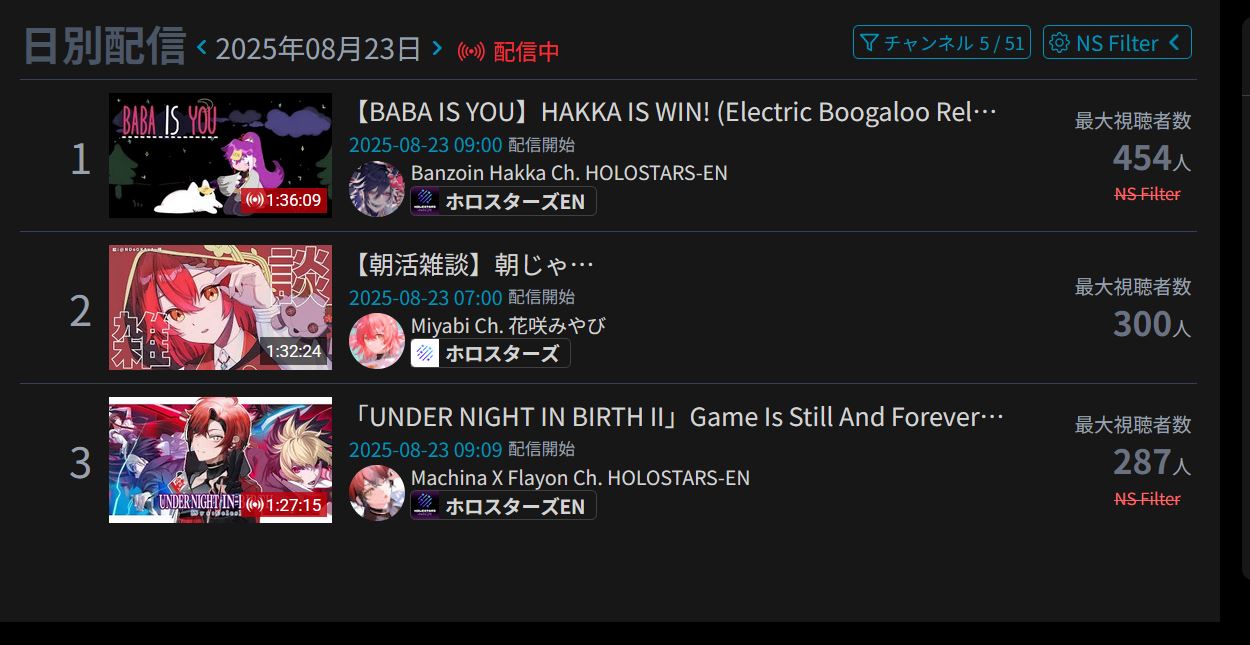Open the チャンネル 5 / 51 channel filter
This screenshot has width=1250, height=645.
click(x=942, y=42)
